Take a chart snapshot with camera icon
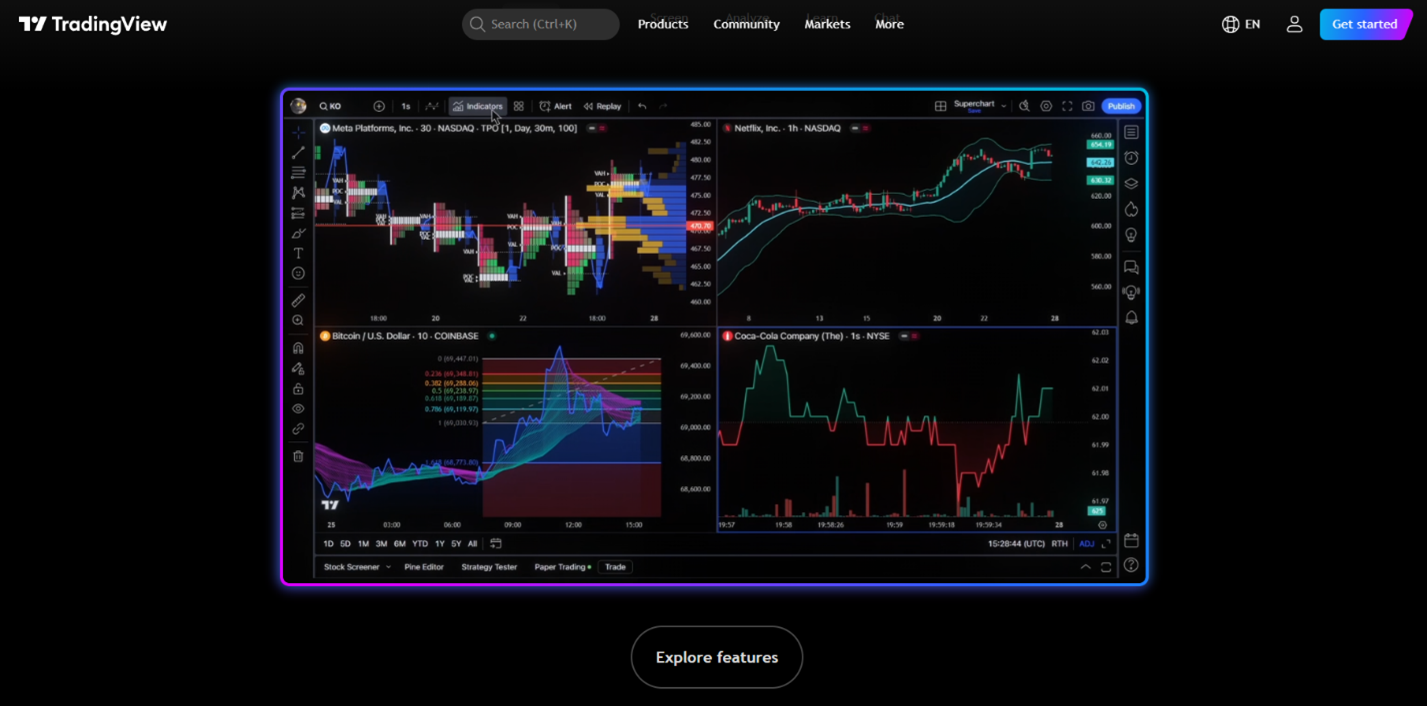 tap(1088, 106)
